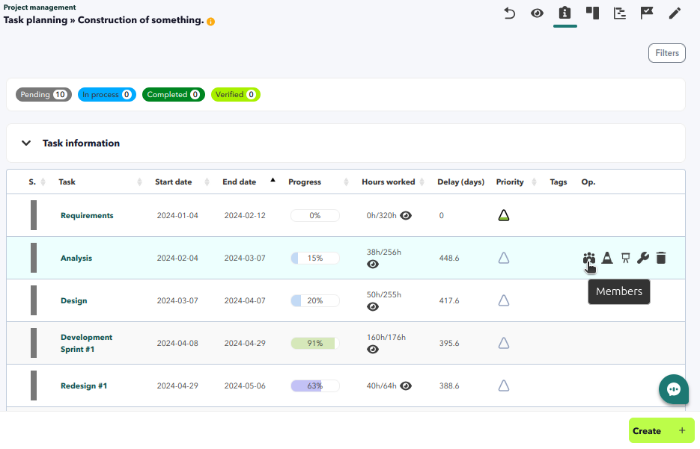Open the Design task link
Image resolution: width=700 pixels, height=449 pixels.
pyautogui.click(x=74, y=301)
